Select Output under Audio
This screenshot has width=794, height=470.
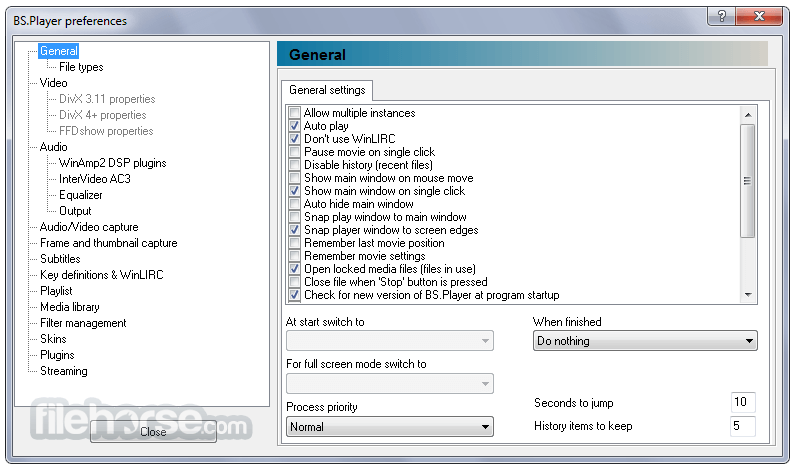point(75,211)
